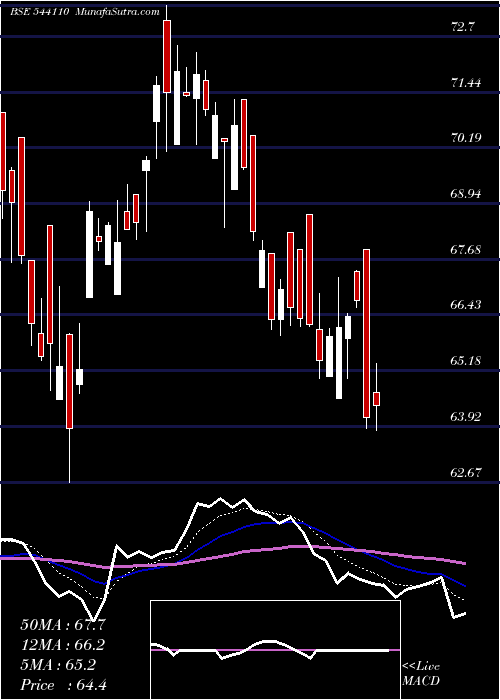The height and width of the screenshot is (700, 500).
Task: Select the 67.68 price axis label
Action: (466, 250)
